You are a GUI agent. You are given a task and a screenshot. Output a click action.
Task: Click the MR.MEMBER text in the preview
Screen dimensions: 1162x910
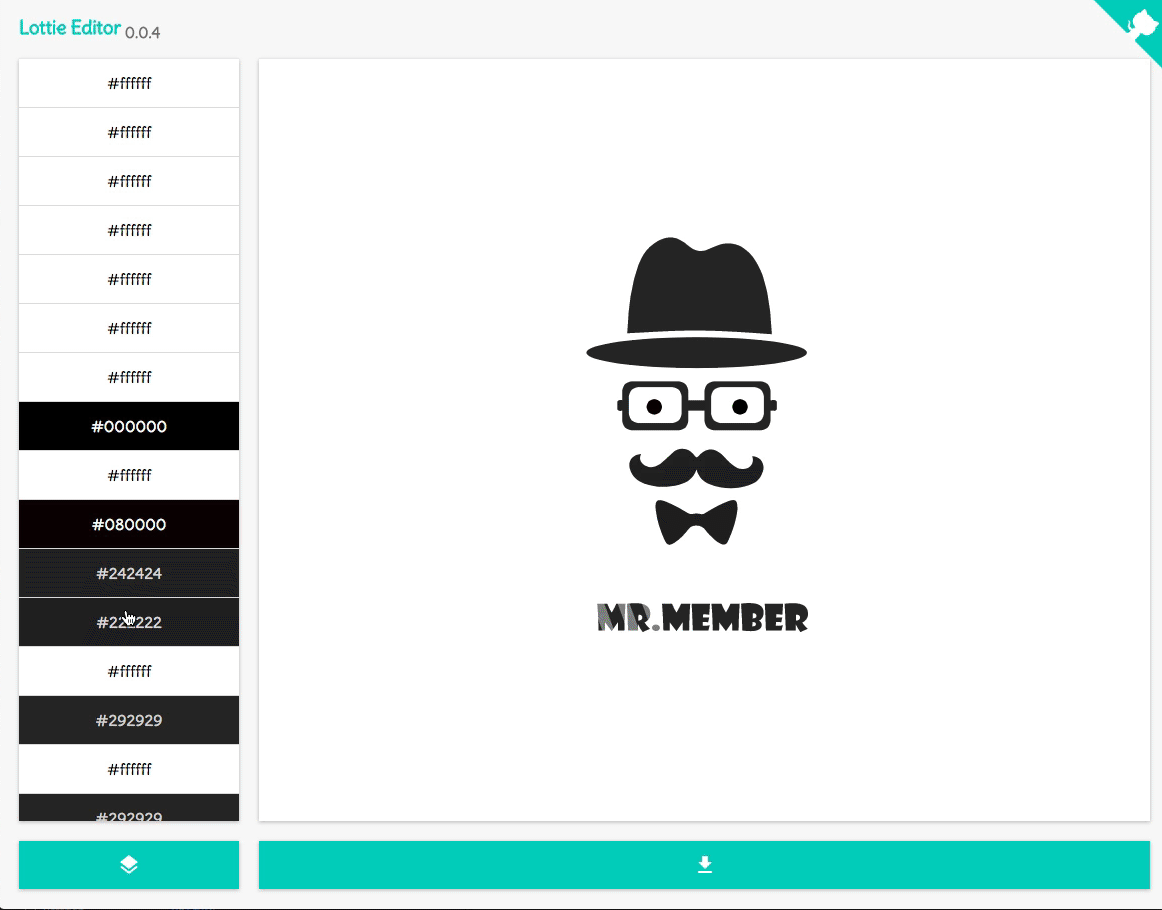(x=702, y=618)
